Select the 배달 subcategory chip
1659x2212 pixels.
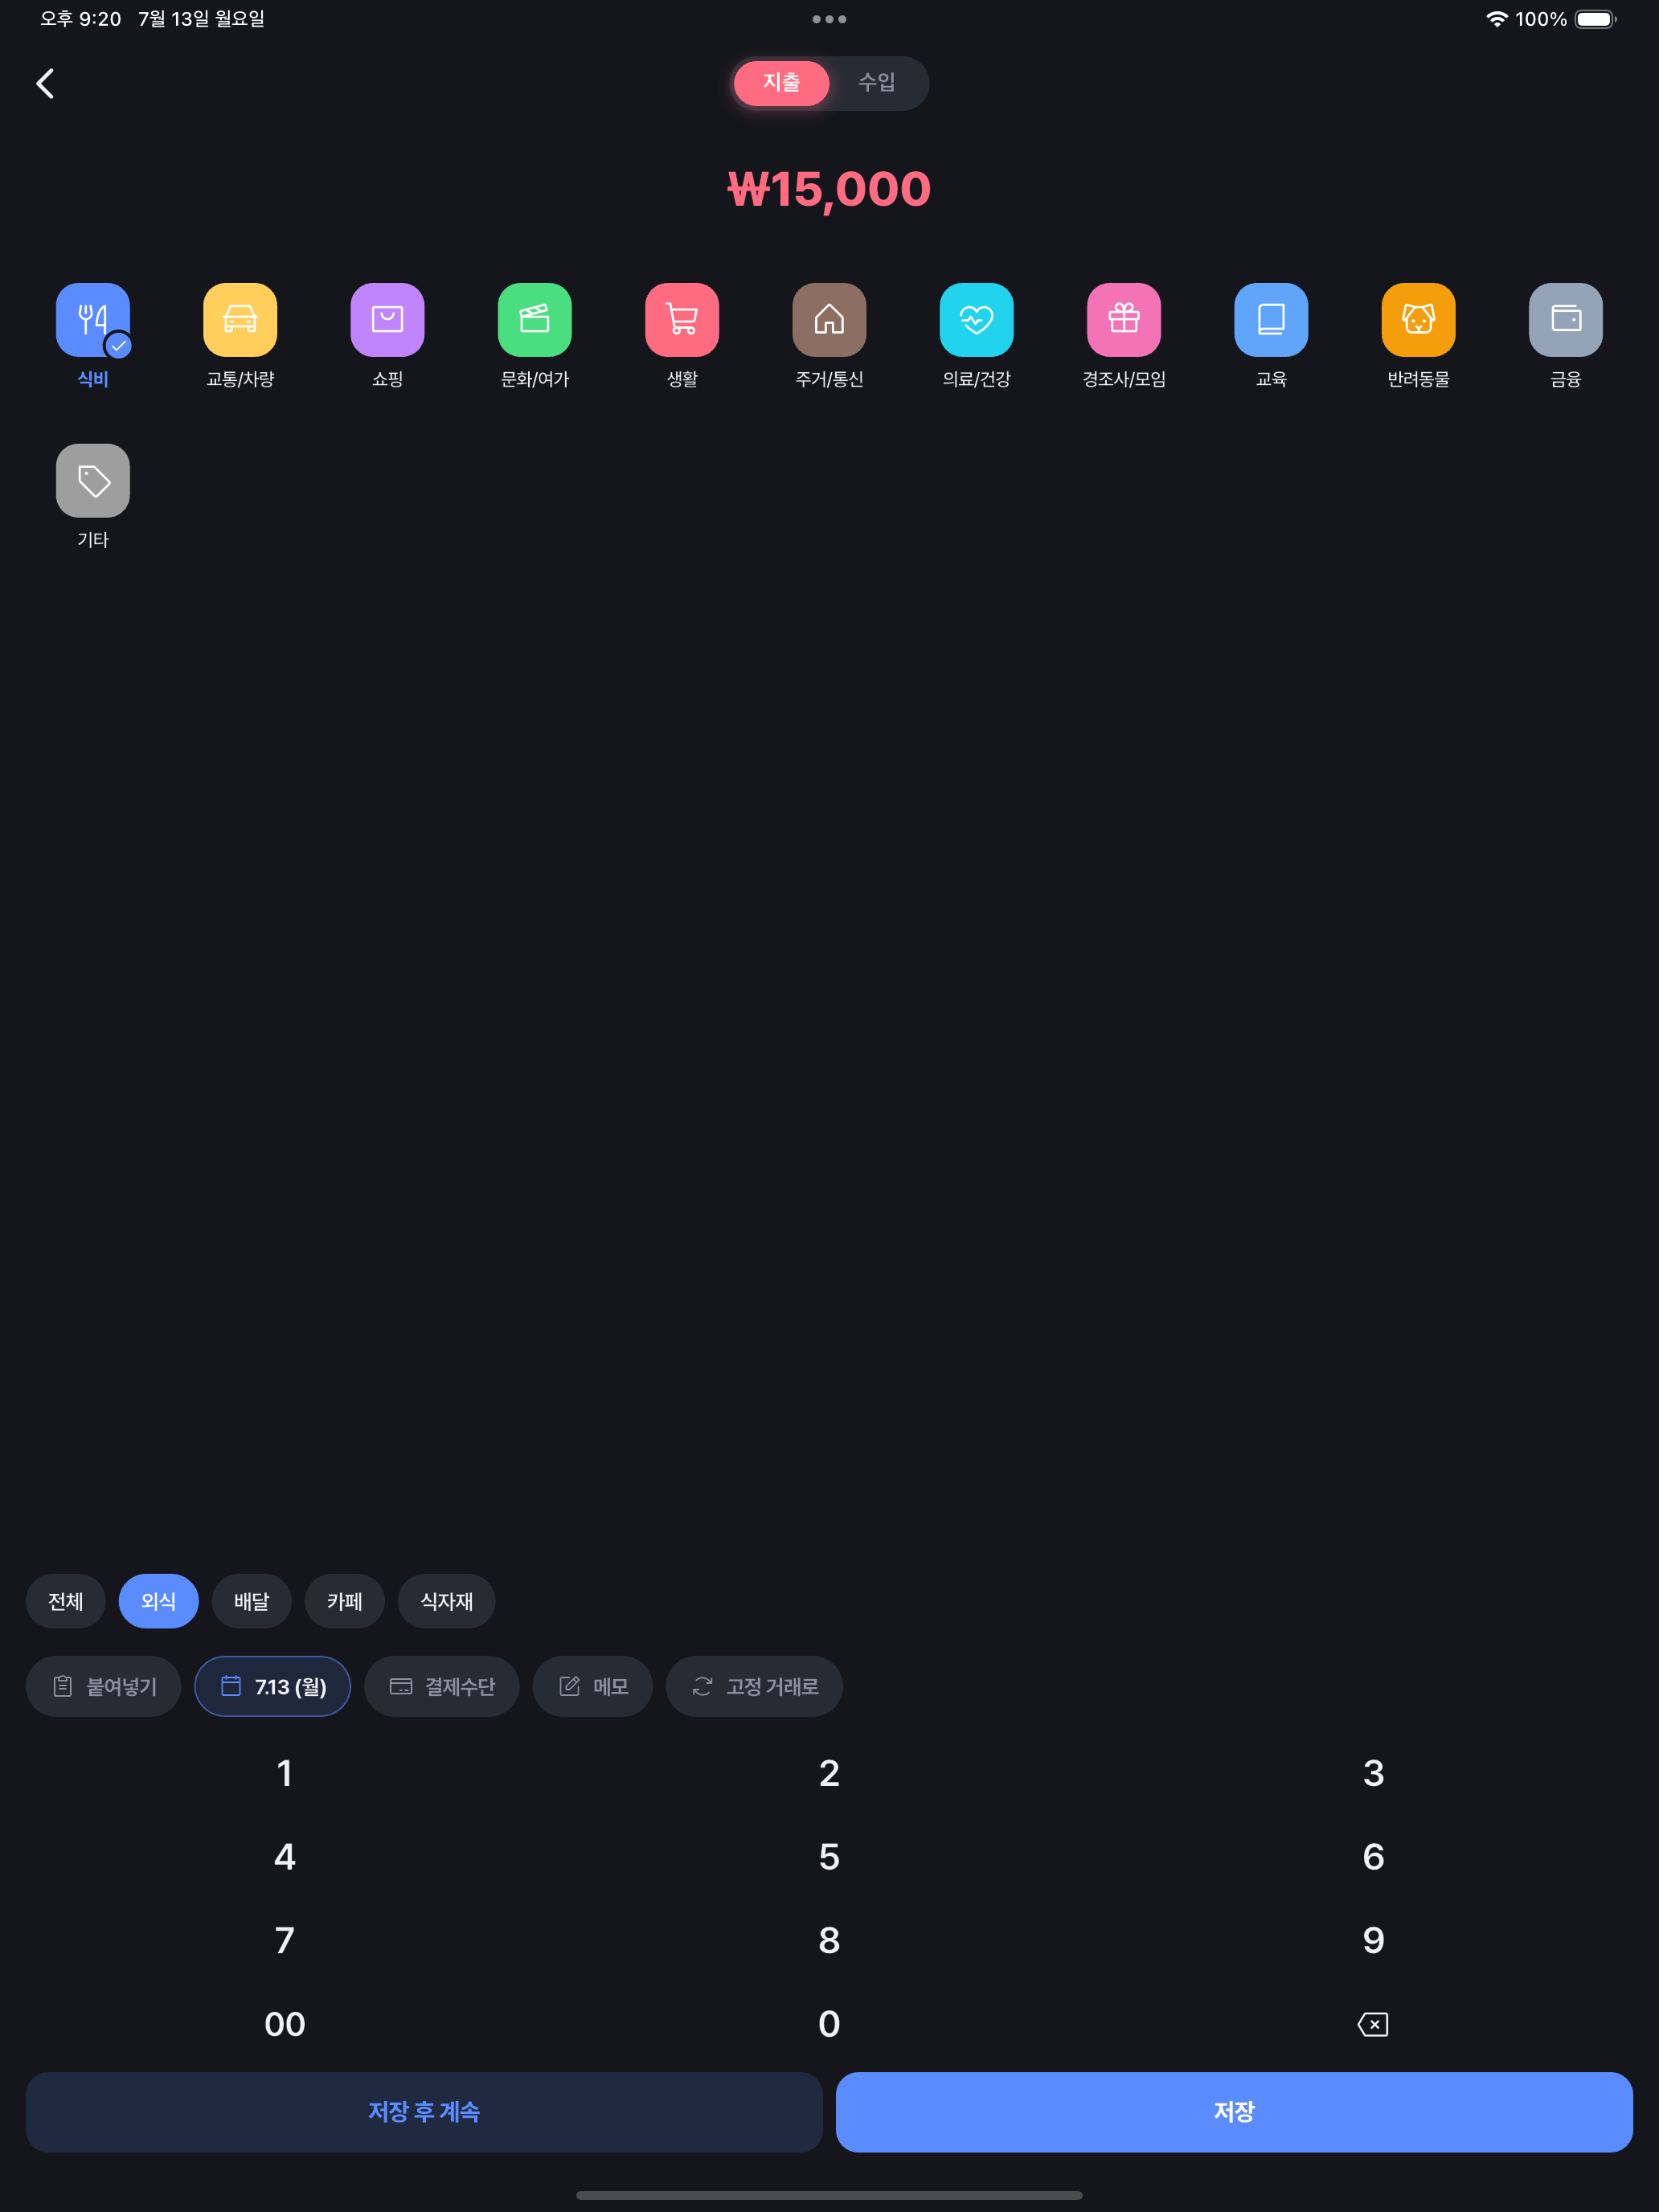point(252,1601)
